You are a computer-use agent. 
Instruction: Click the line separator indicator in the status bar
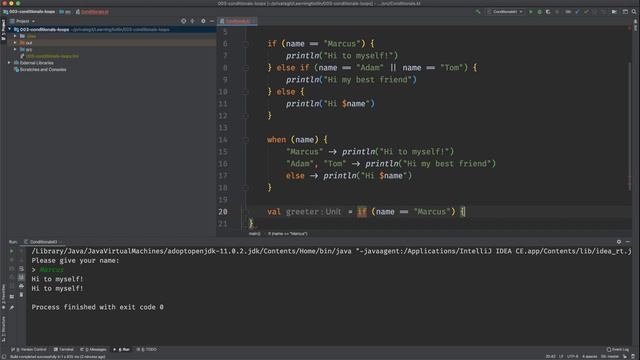[561, 356]
